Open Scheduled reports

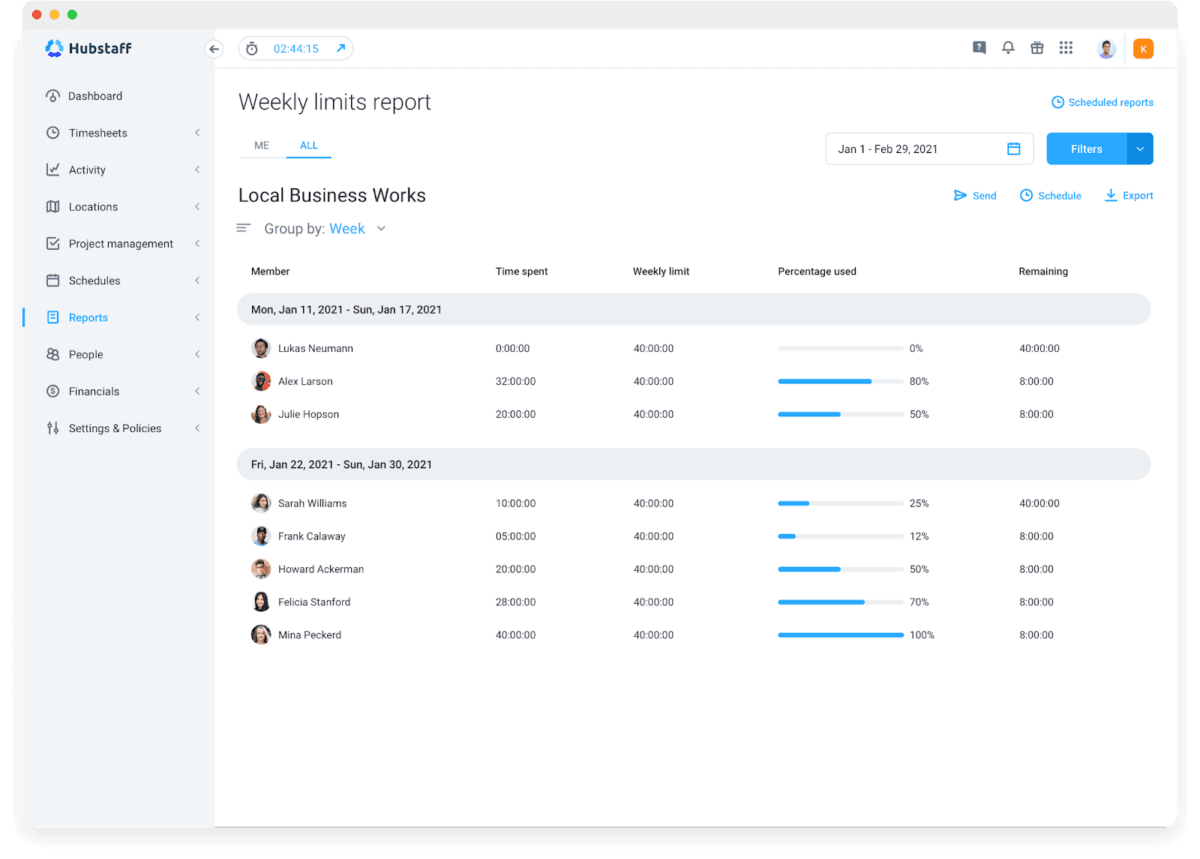click(1102, 102)
